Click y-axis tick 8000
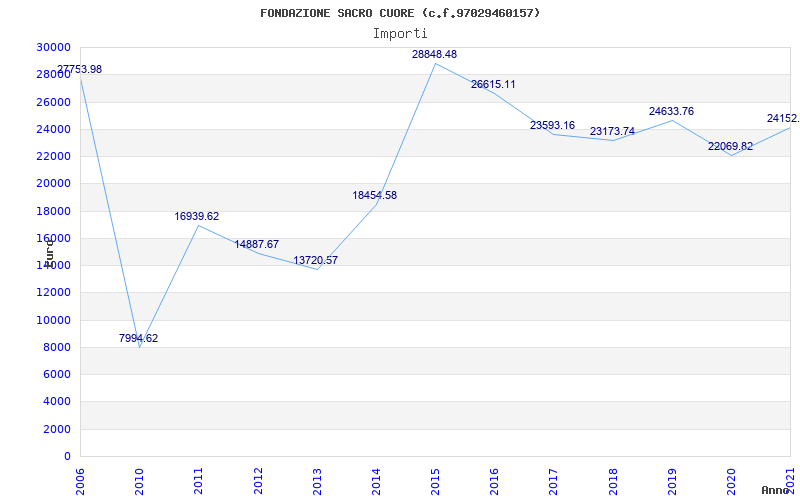 tap(57, 347)
